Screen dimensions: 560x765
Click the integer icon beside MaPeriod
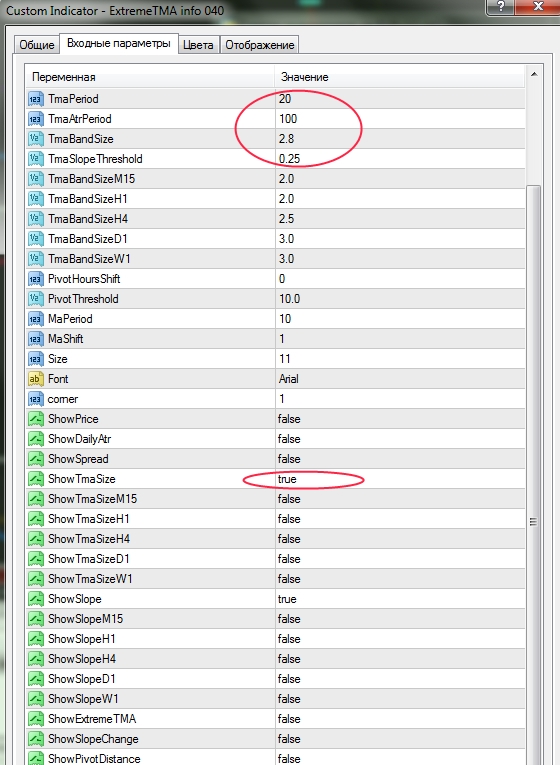tap(36, 319)
